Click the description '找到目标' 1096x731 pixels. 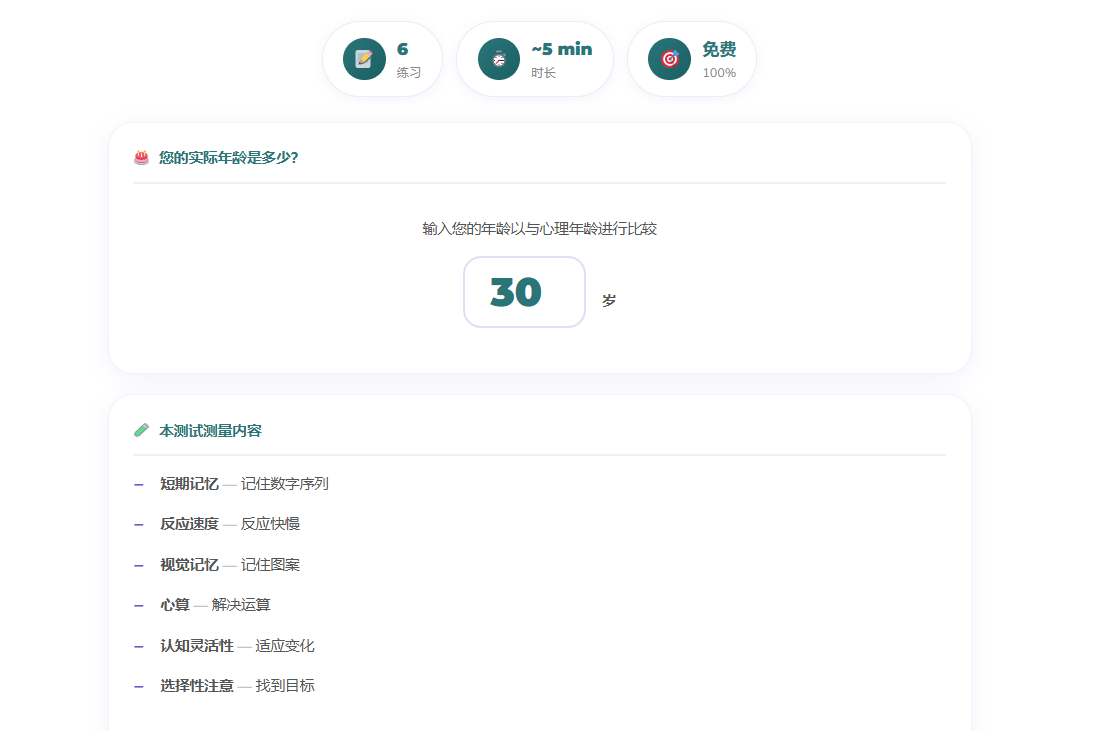284,686
